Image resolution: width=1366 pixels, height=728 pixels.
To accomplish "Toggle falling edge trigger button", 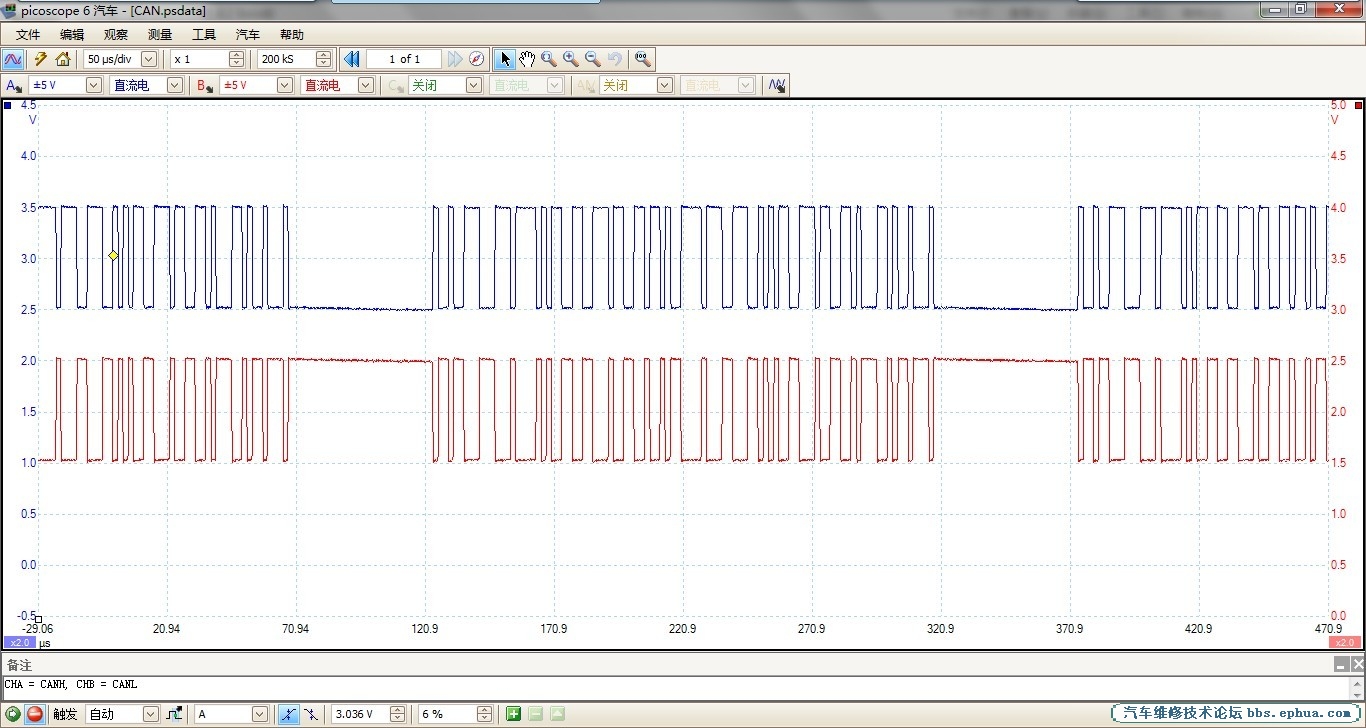I will pos(311,714).
